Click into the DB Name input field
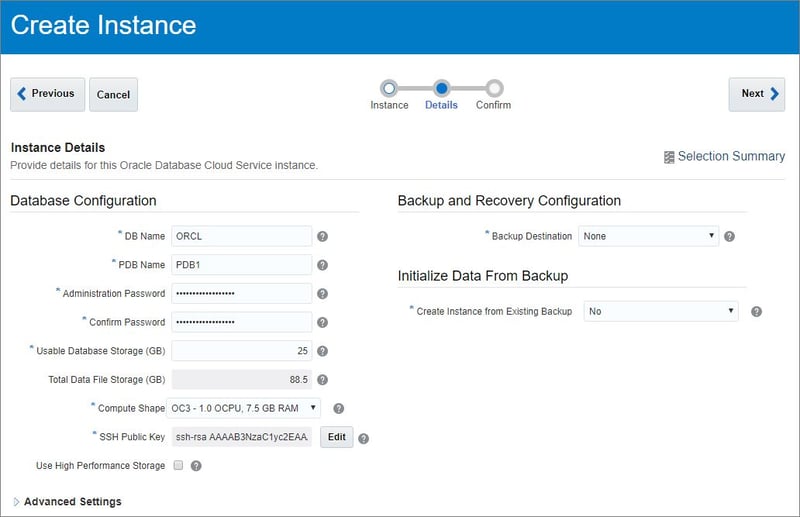800x517 pixels. 241,236
